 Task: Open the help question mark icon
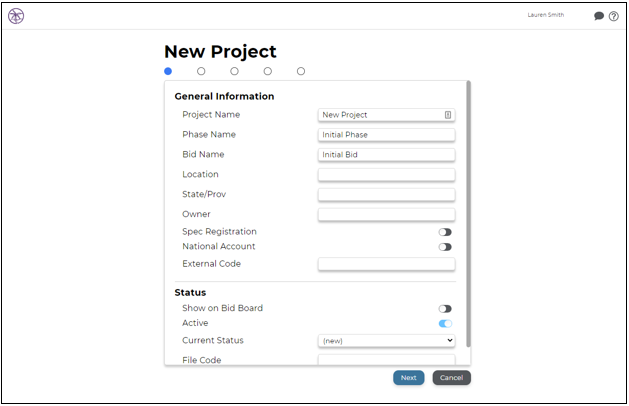tap(613, 16)
